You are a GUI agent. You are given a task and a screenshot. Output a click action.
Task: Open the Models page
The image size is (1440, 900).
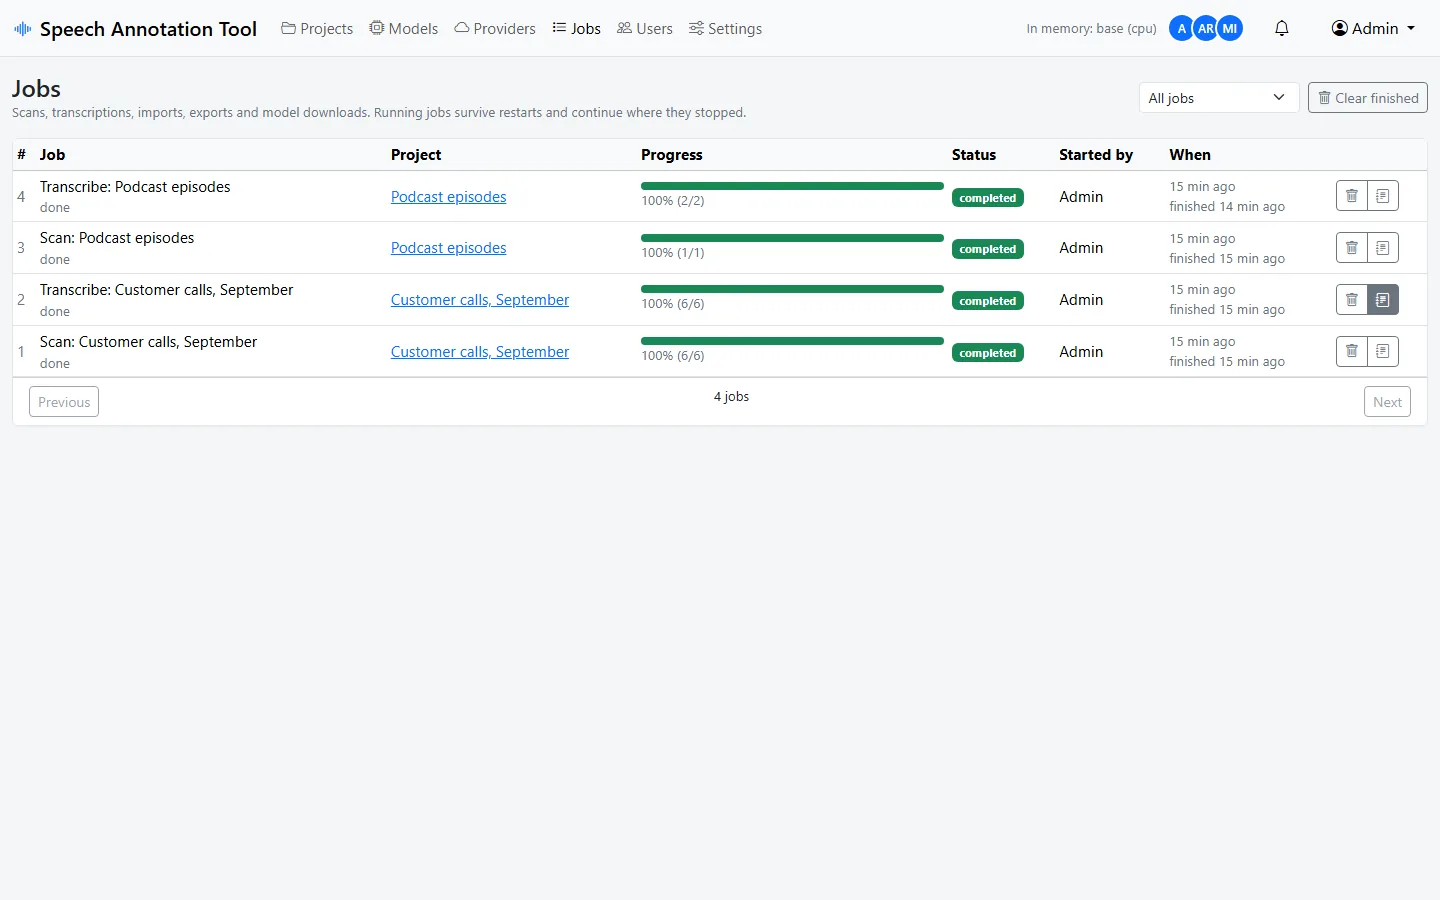click(404, 29)
